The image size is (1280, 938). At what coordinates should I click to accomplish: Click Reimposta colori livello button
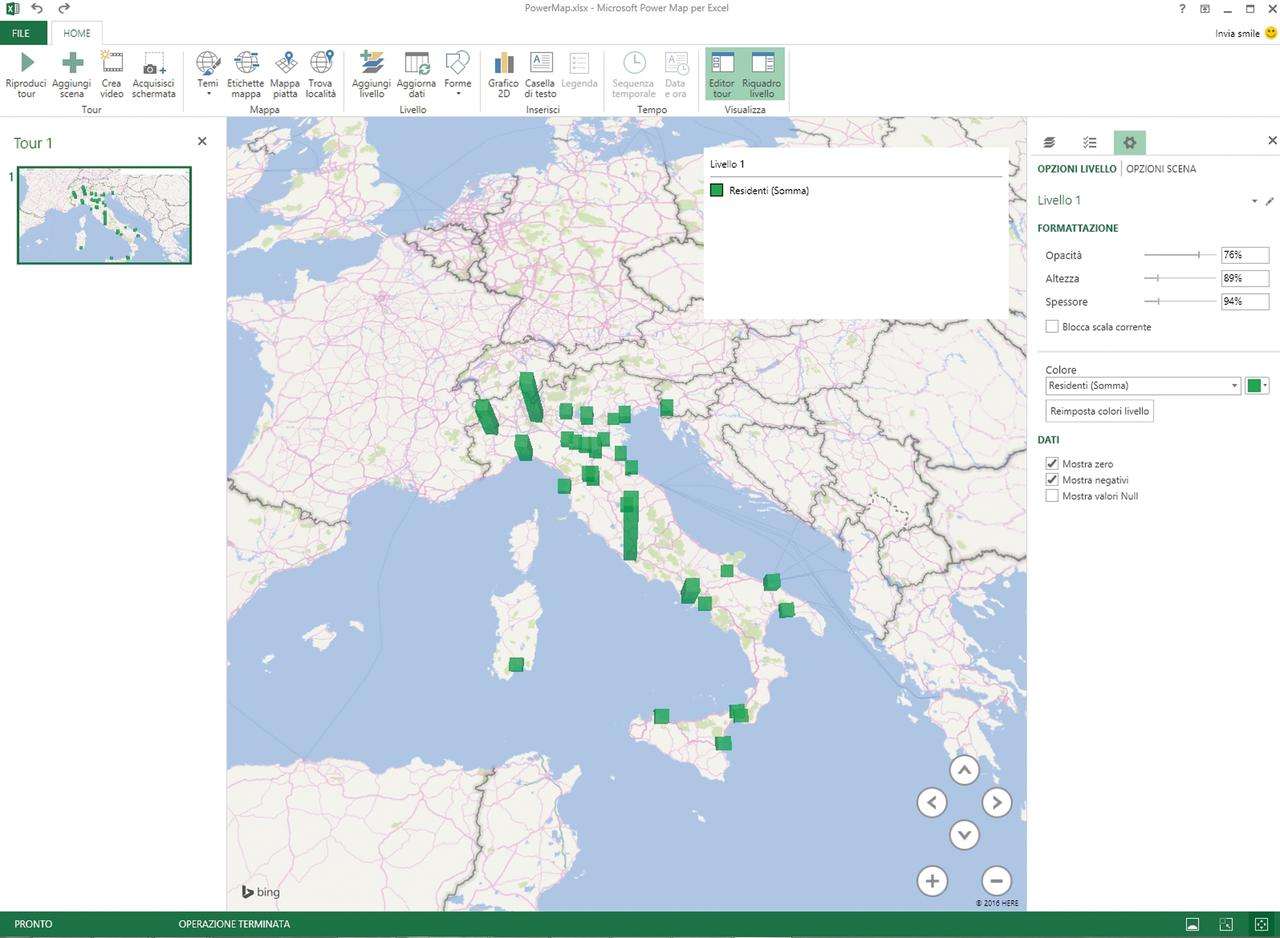click(1100, 411)
